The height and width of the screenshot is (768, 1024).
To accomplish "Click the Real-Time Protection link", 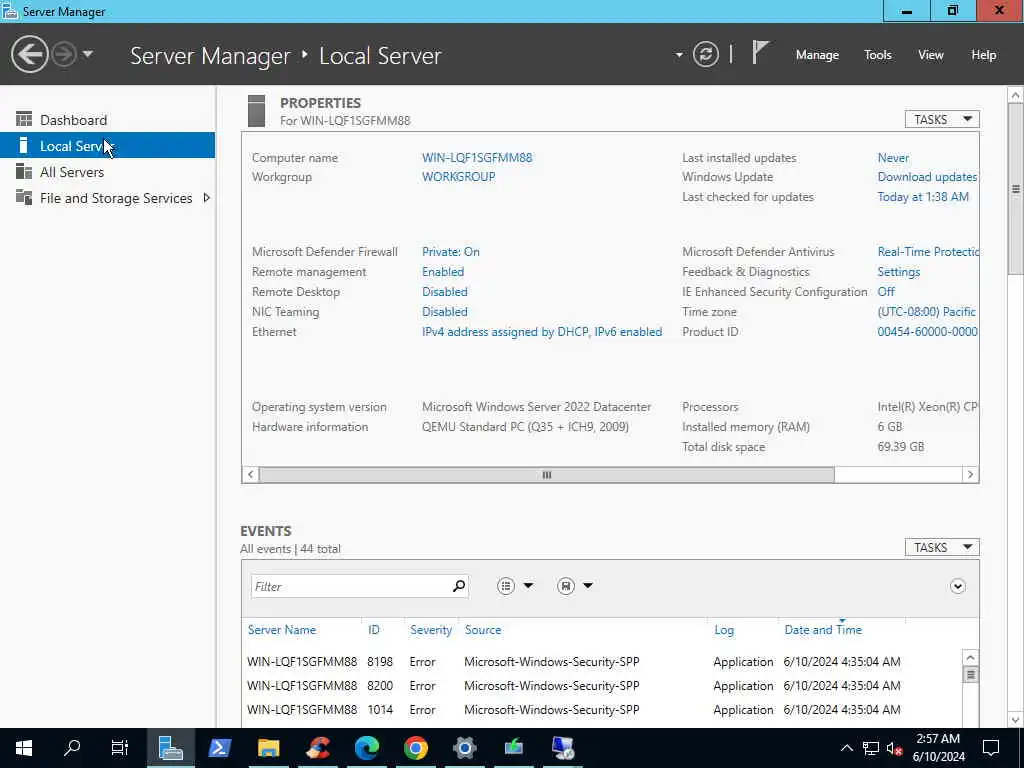I will click(928, 251).
